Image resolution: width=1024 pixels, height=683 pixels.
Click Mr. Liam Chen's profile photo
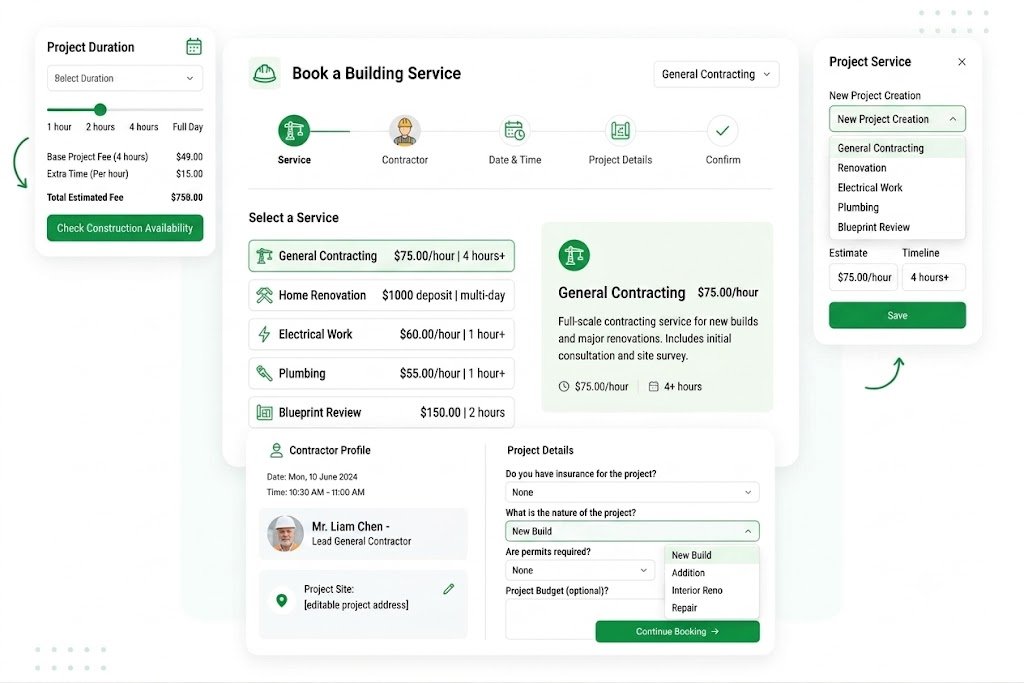(x=285, y=533)
